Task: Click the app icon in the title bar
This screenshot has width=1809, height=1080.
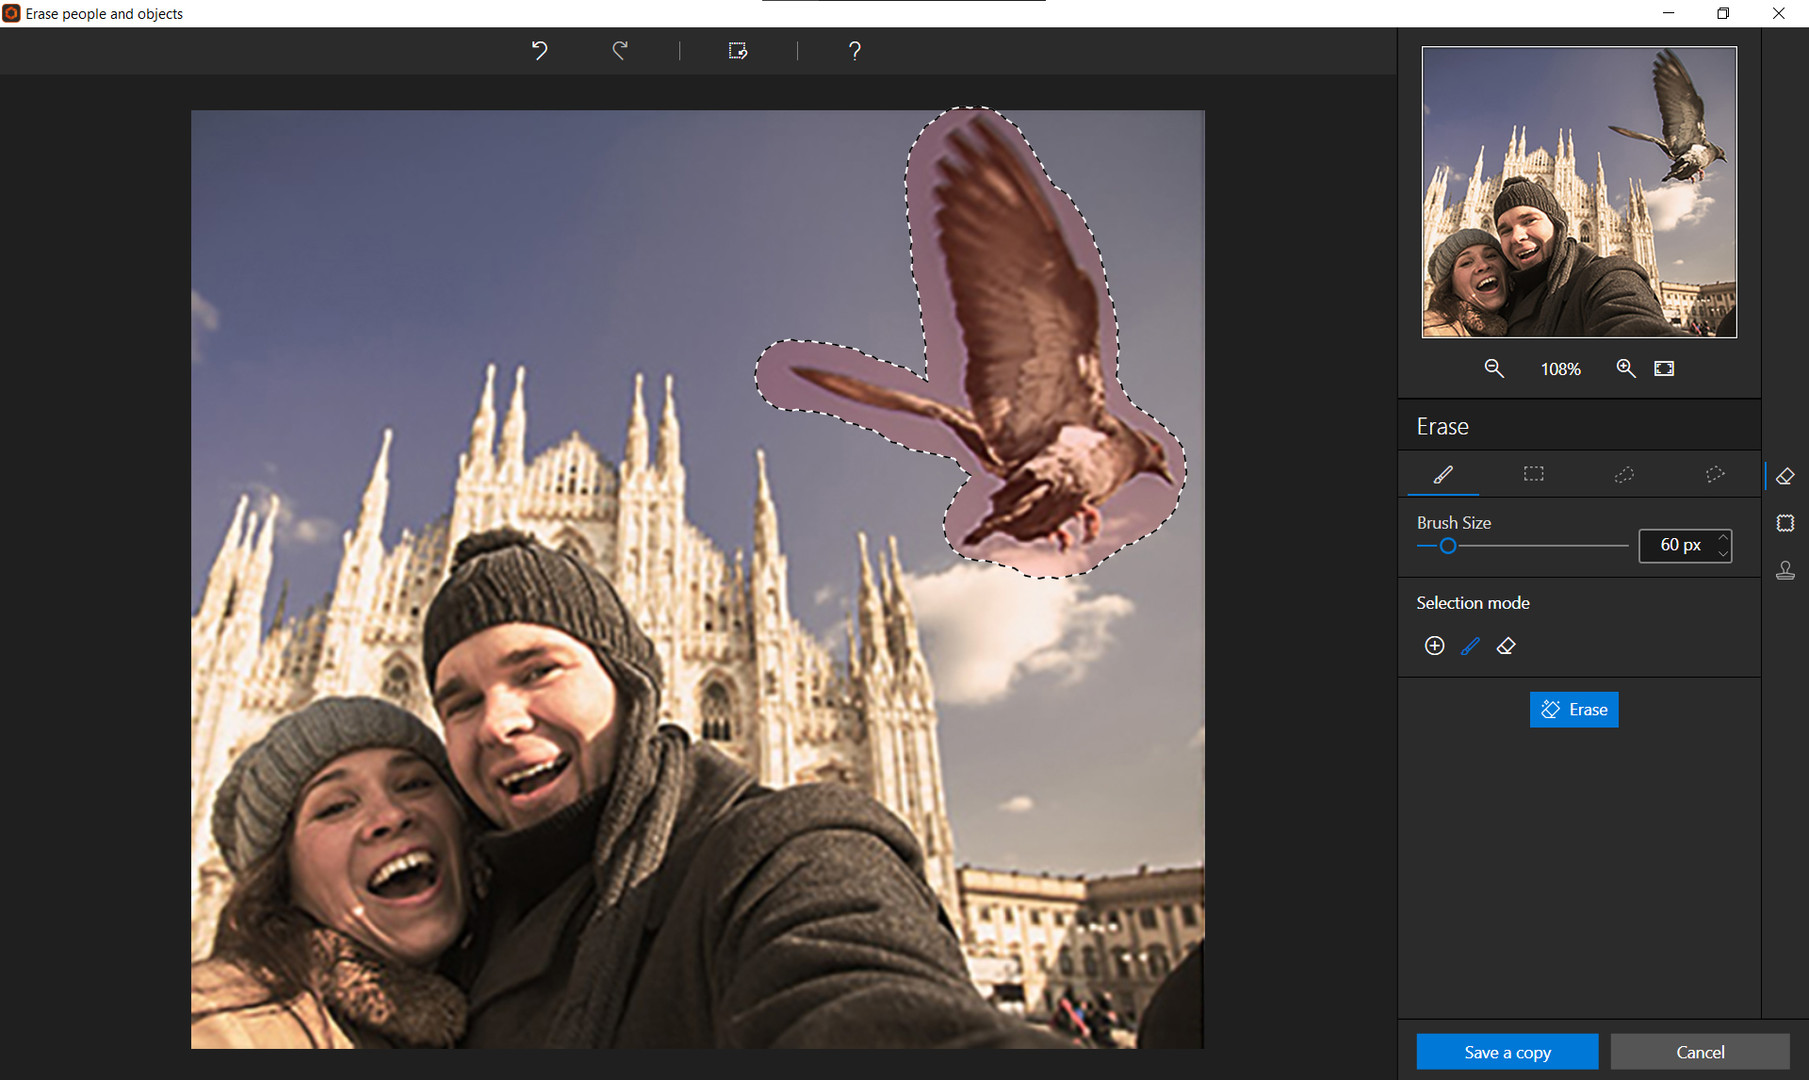Action: click(11, 13)
